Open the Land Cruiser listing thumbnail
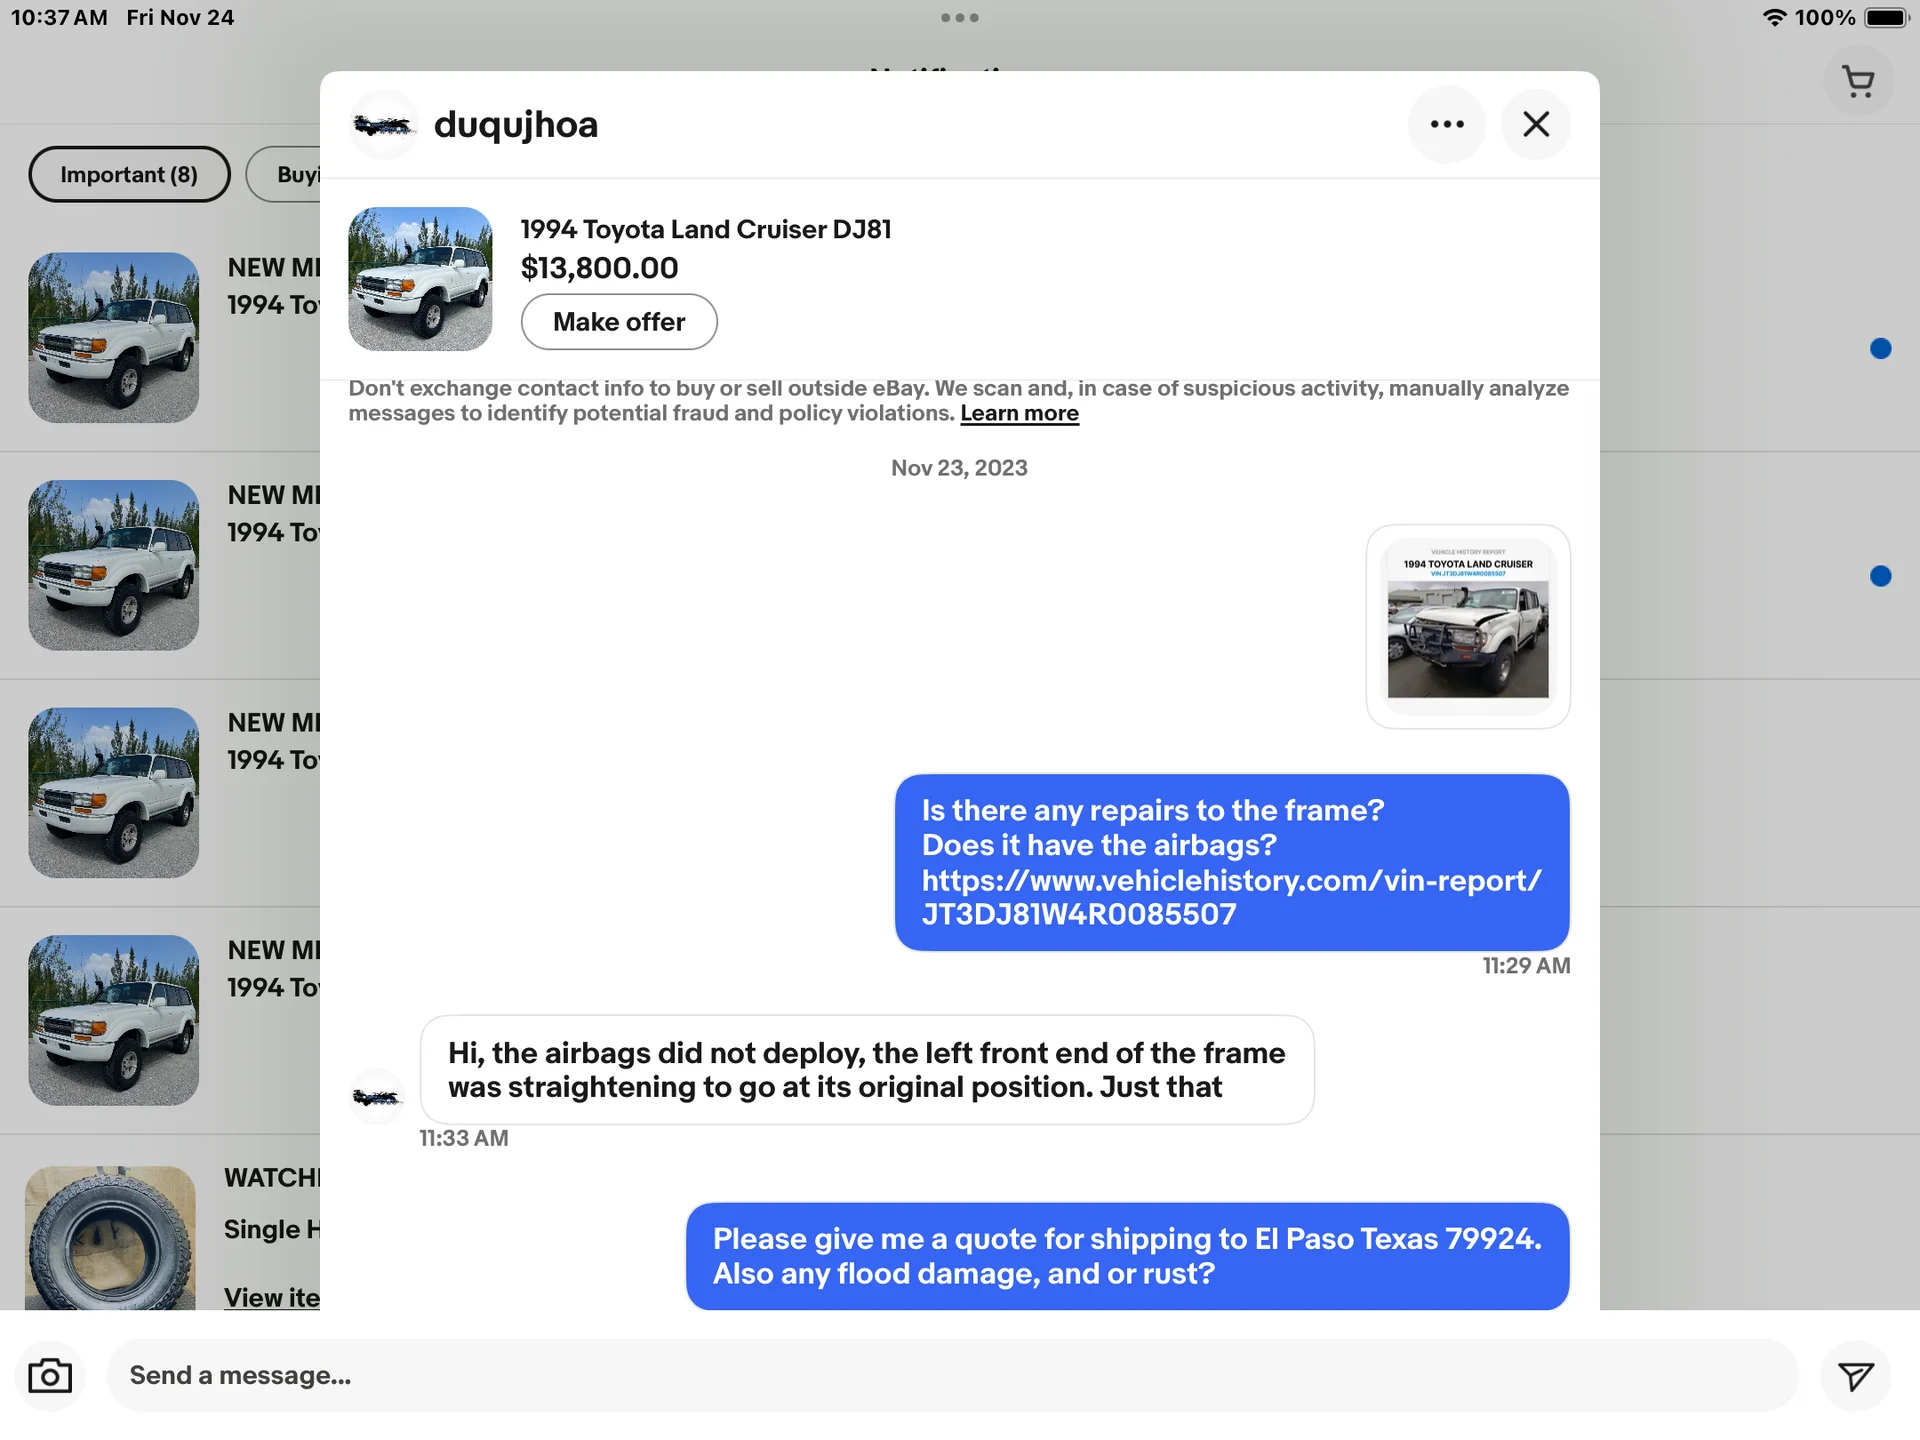This screenshot has height=1440, width=1920. pos(420,279)
